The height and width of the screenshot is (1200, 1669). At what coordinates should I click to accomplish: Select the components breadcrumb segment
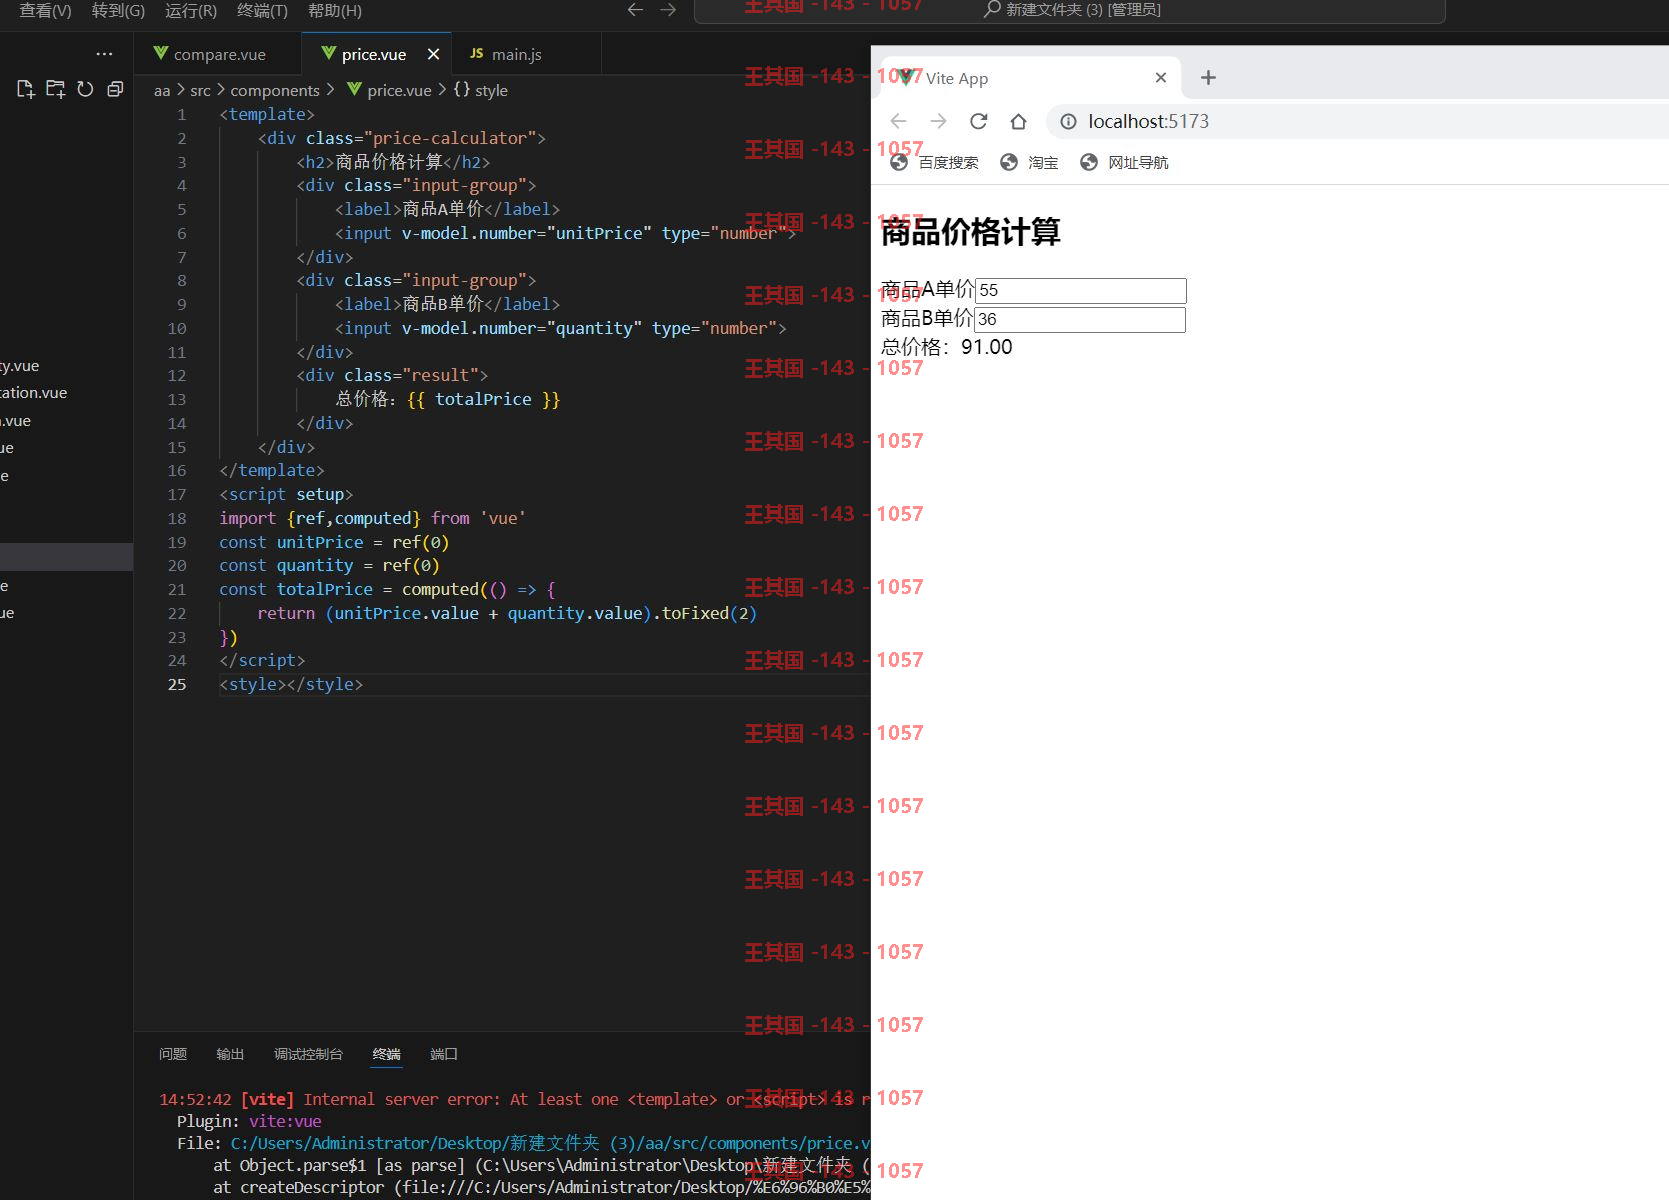coord(275,91)
